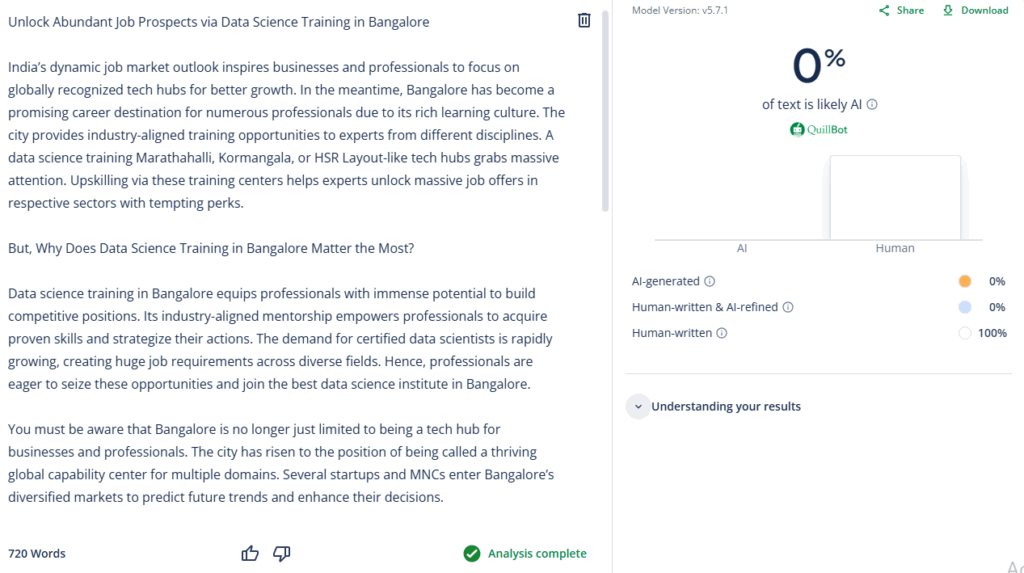The height and width of the screenshot is (573, 1024).
Task: Click the blue AI-refined color dot
Action: click(x=964, y=308)
